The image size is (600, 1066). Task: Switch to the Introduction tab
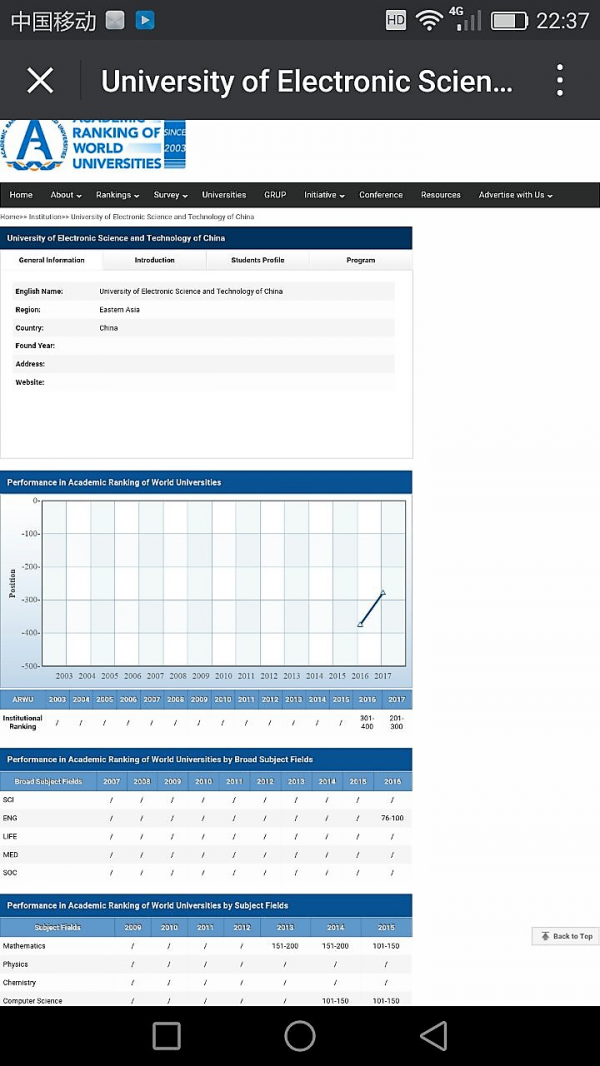[x=154, y=260]
